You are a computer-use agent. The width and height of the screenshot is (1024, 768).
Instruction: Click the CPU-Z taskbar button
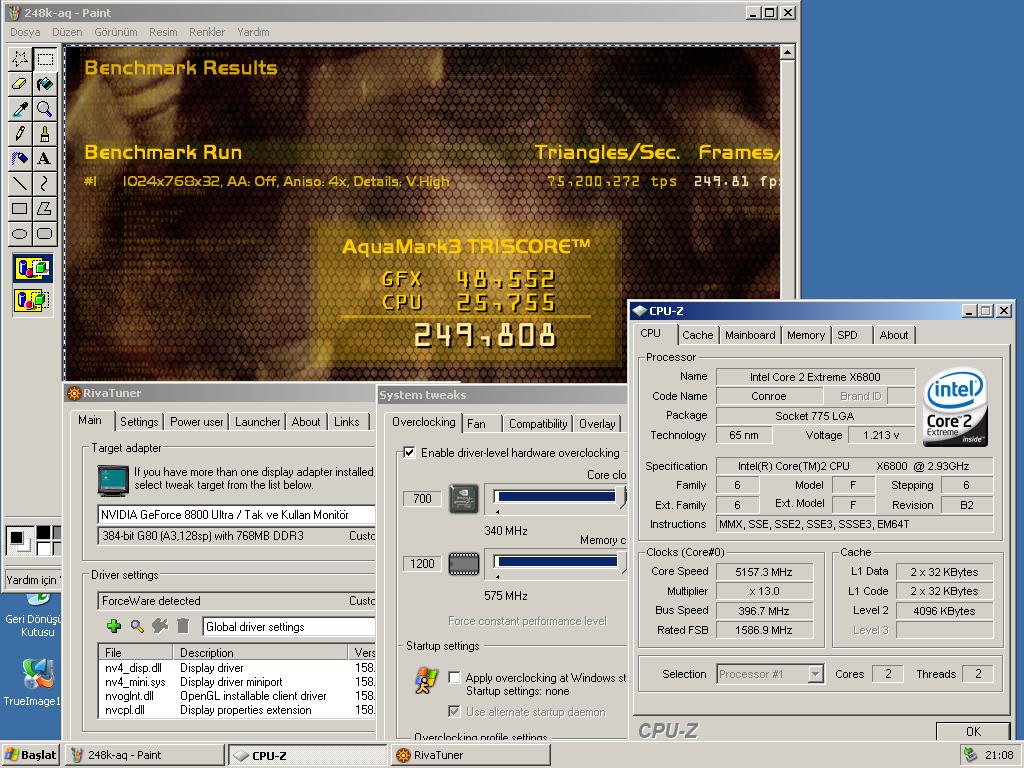308,755
